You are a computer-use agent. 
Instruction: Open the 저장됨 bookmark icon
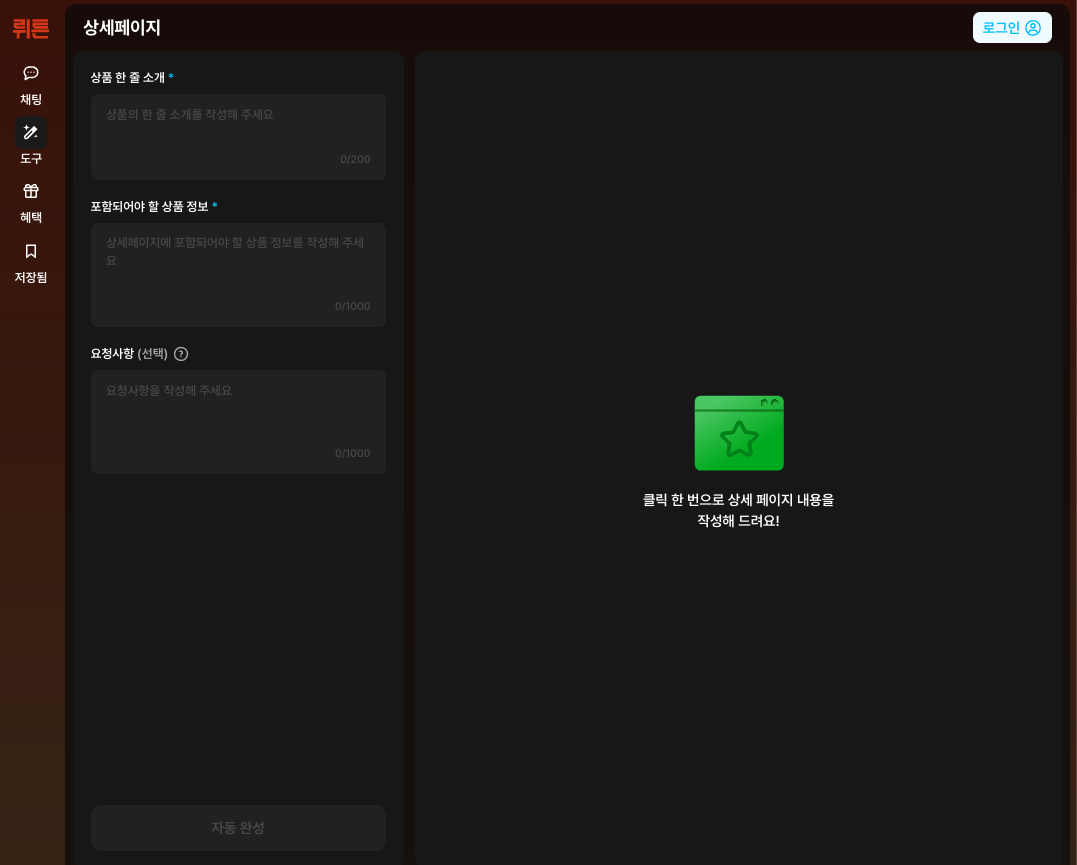coord(31,251)
